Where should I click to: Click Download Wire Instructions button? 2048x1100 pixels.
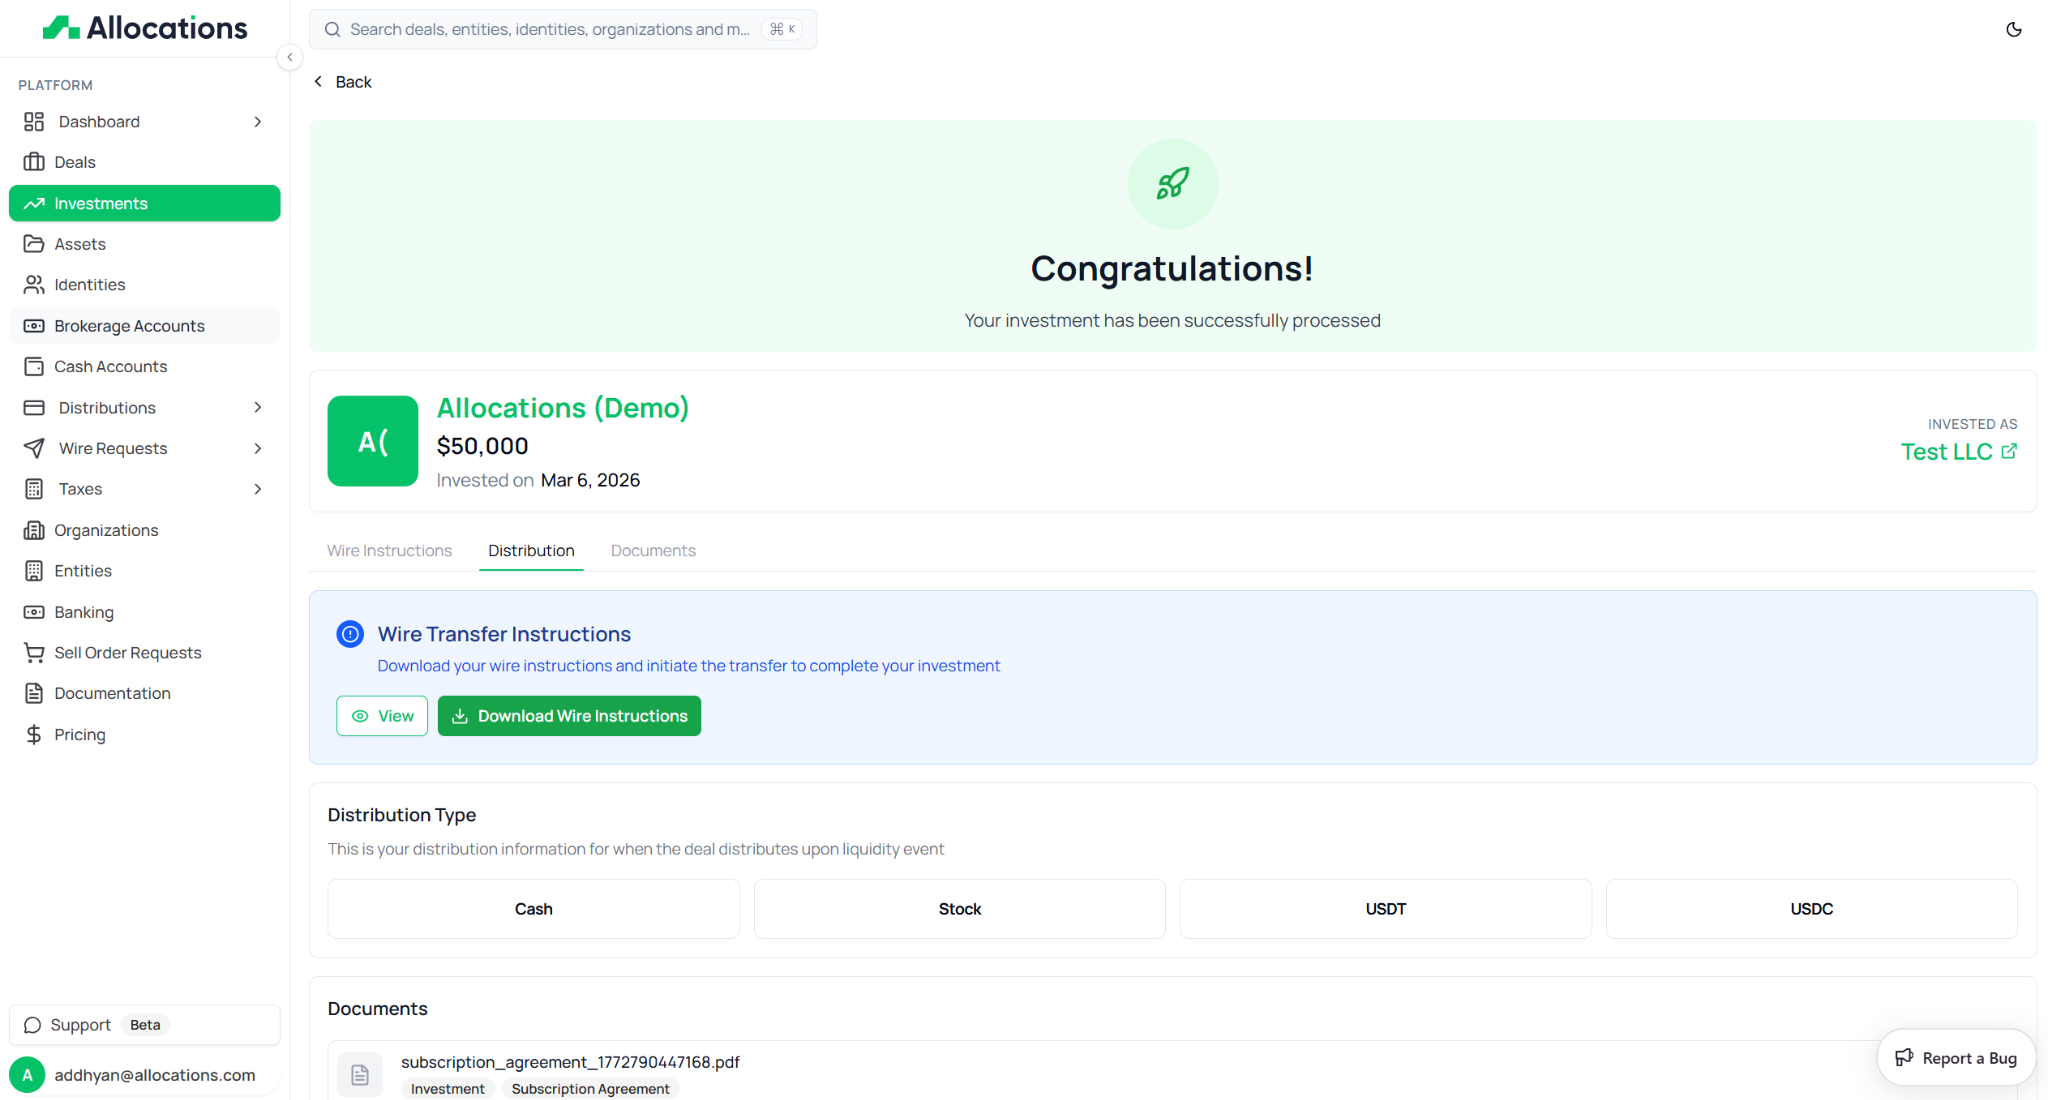coord(569,716)
